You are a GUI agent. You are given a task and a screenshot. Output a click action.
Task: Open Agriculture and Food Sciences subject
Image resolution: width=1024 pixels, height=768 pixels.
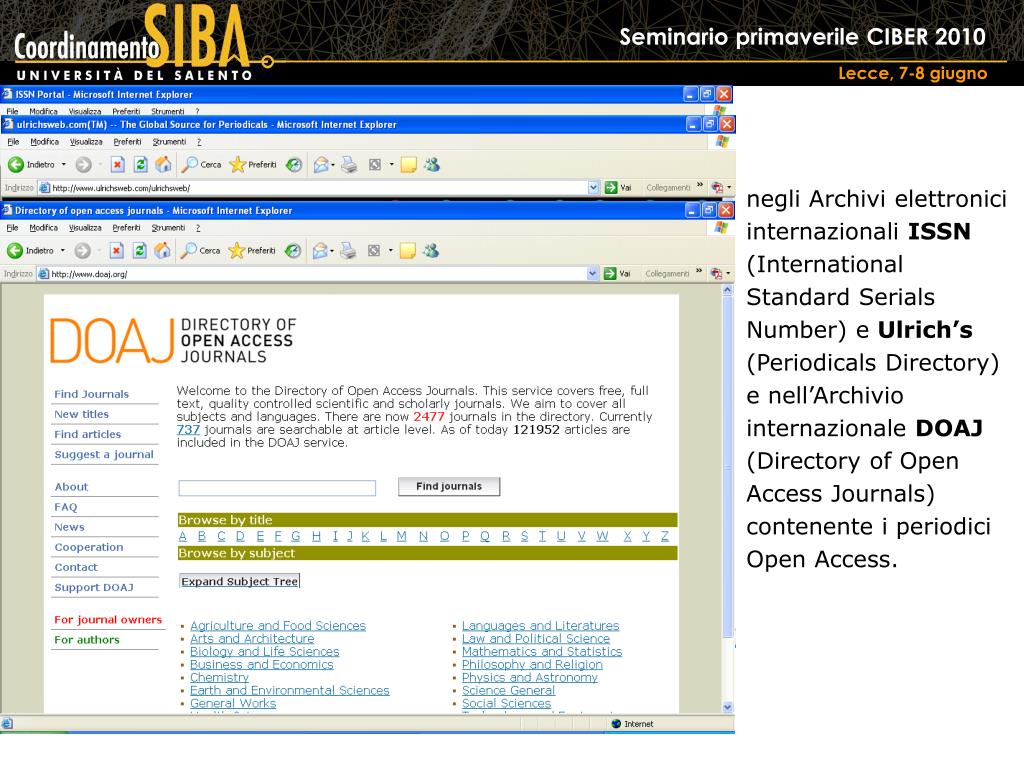278,626
